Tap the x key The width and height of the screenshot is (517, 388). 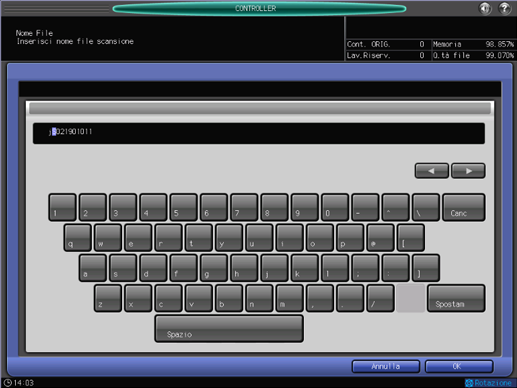pyautogui.click(x=138, y=298)
